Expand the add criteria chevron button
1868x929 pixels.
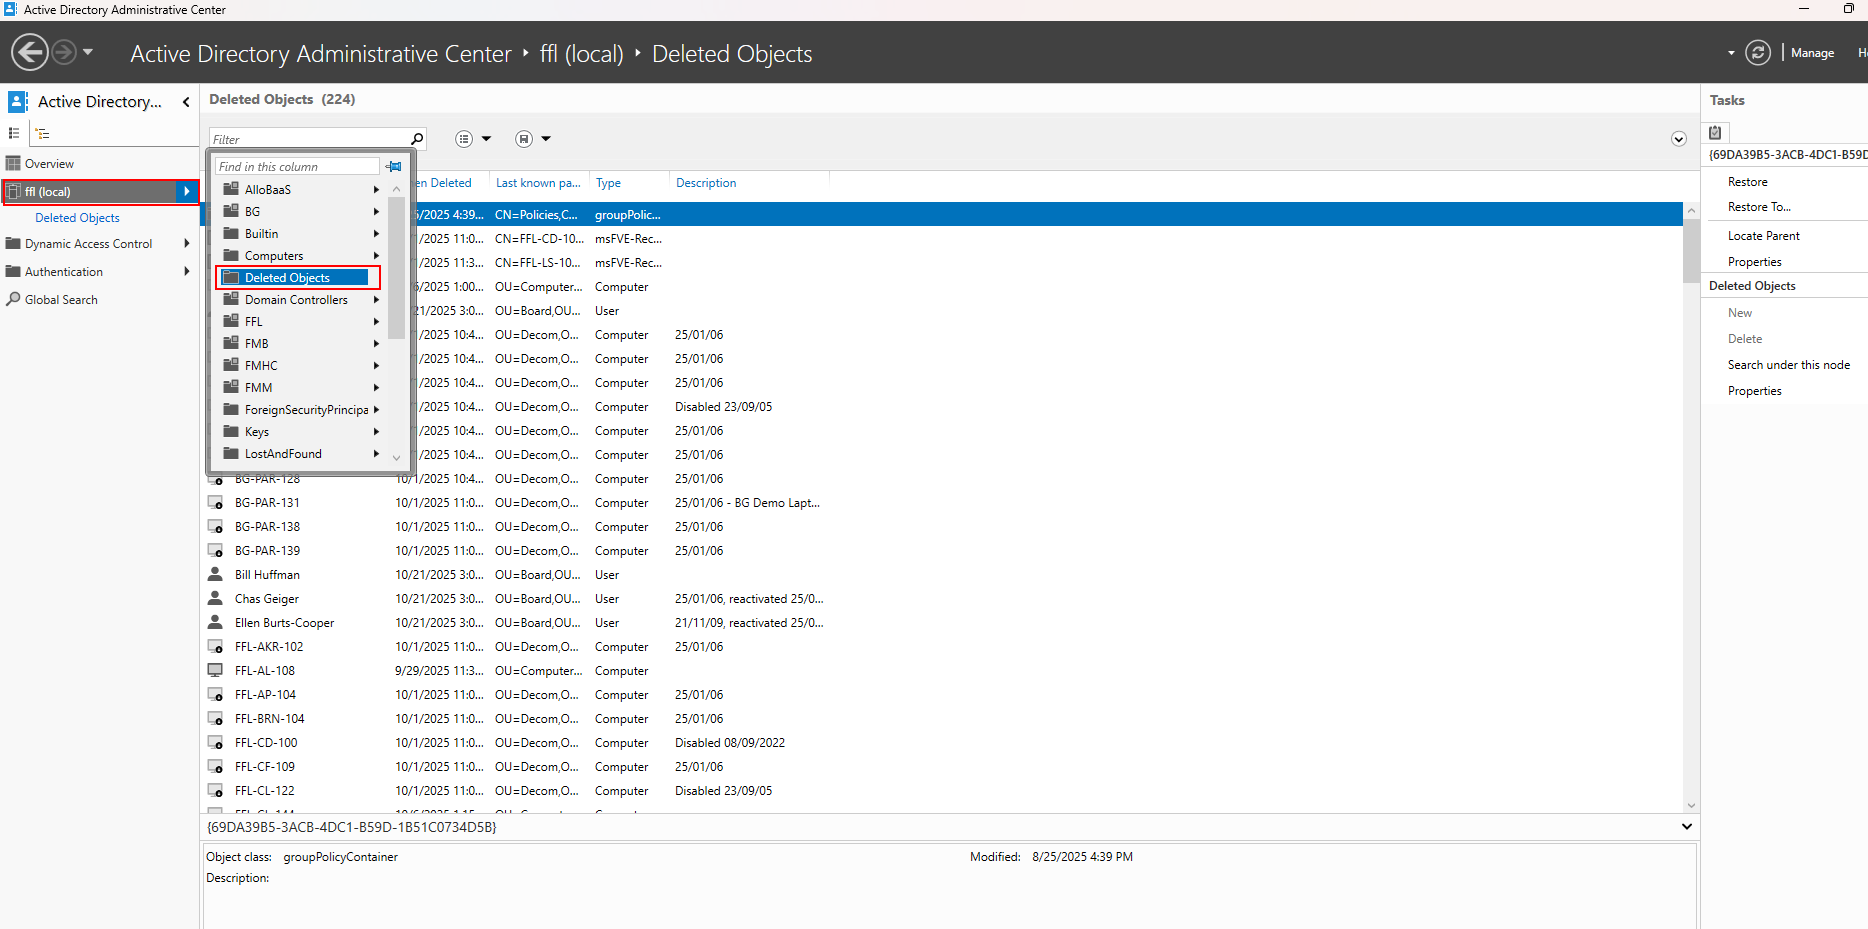1679,139
